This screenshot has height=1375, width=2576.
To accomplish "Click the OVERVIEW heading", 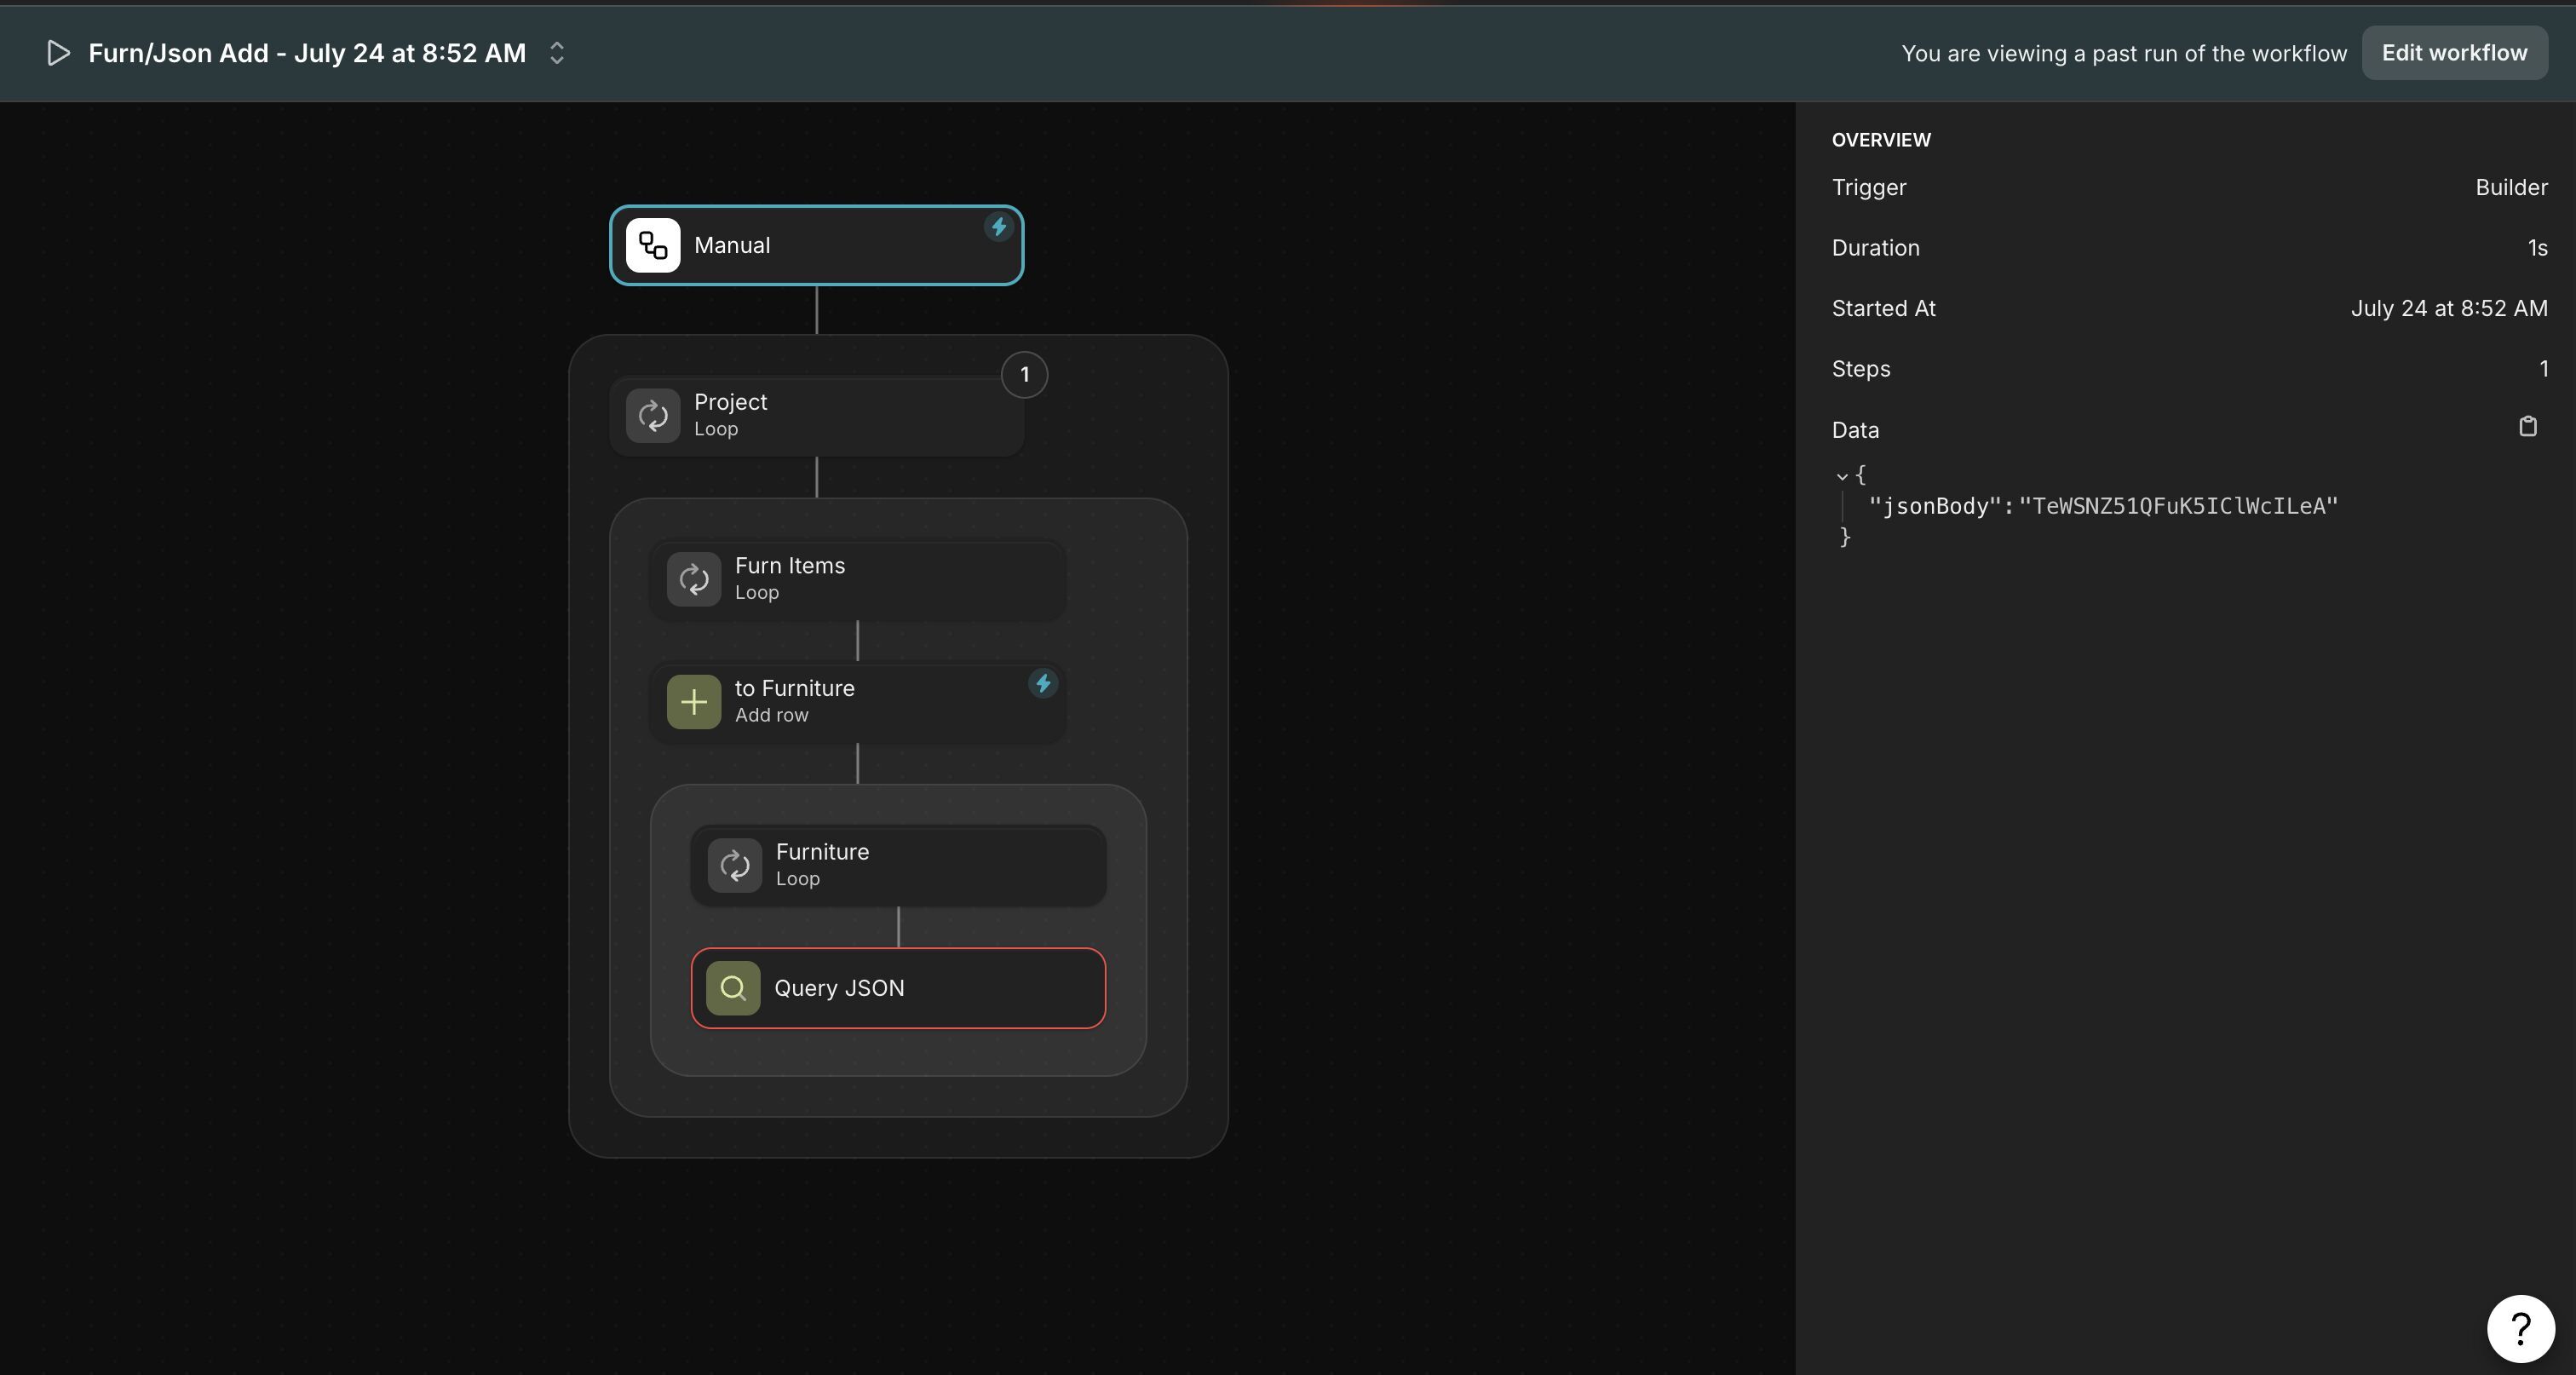I will pos(1881,140).
